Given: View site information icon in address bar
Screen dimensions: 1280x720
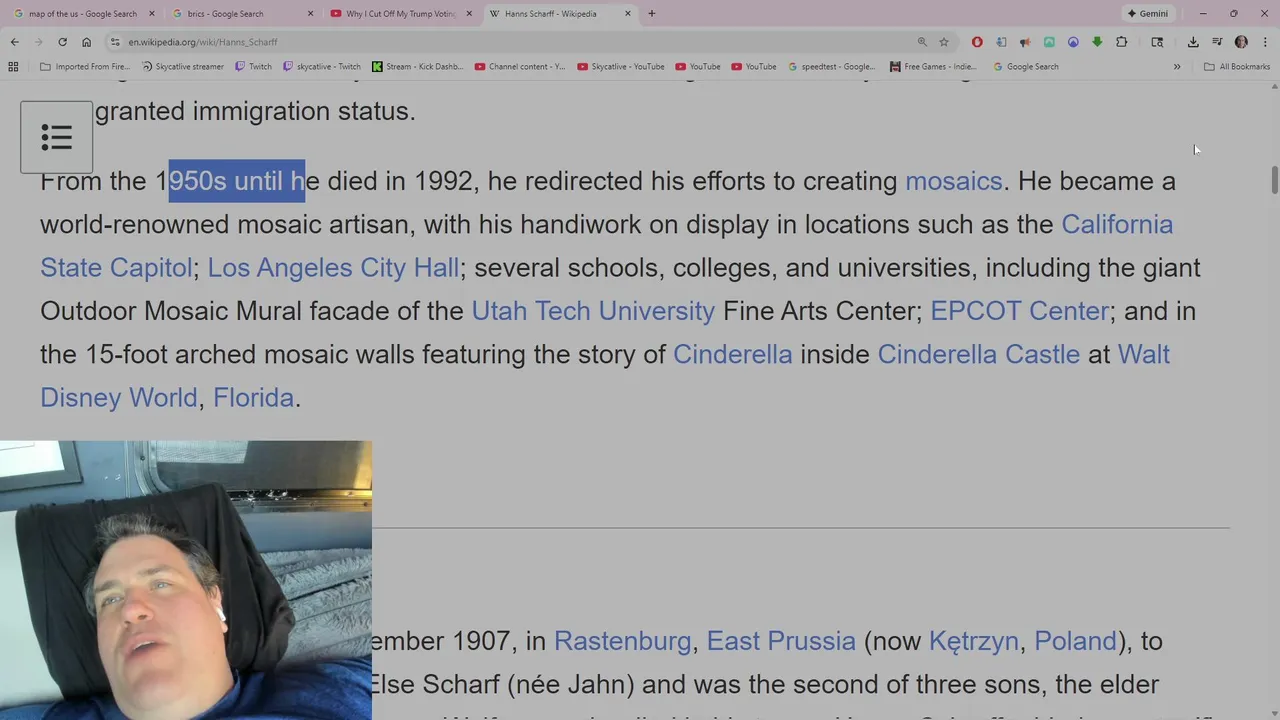Looking at the screenshot, I should pyautogui.click(x=115, y=42).
